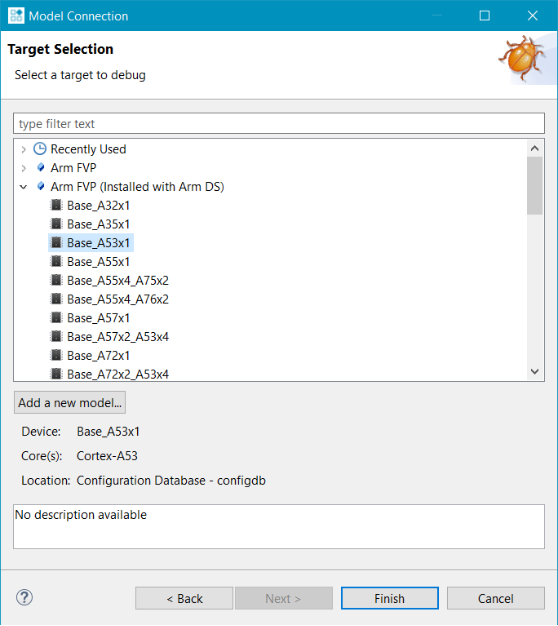The height and width of the screenshot is (626, 558).
Task: Click the chip icon beside Base_A72x1
Action: coord(56,355)
